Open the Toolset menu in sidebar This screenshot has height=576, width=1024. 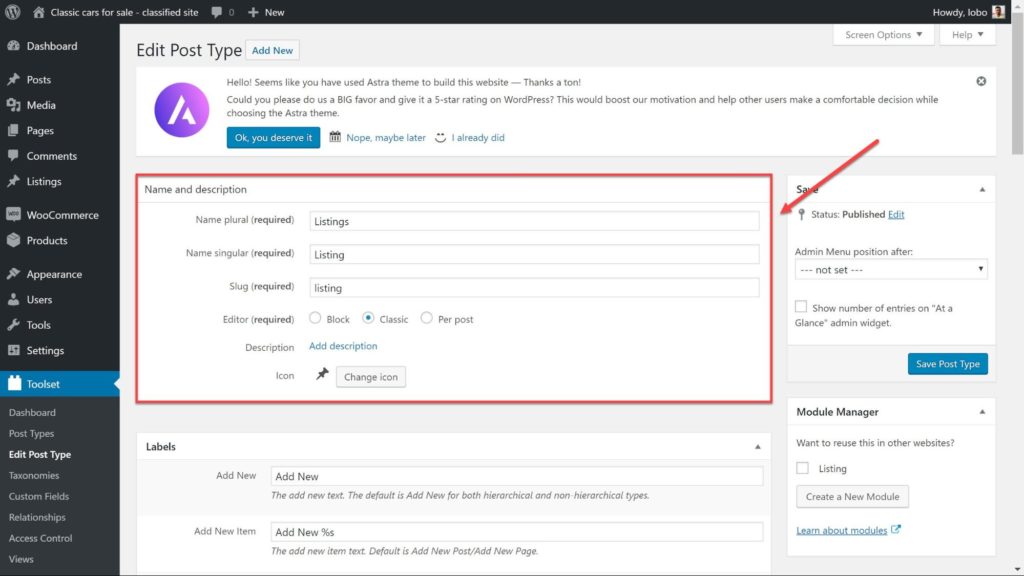click(x=44, y=383)
